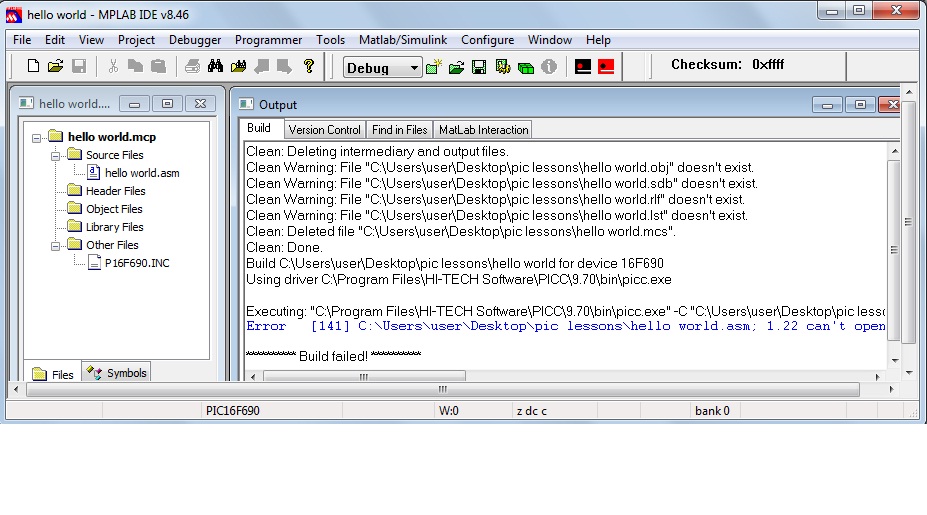
Task: Select the Header Files folder
Action: [115, 190]
